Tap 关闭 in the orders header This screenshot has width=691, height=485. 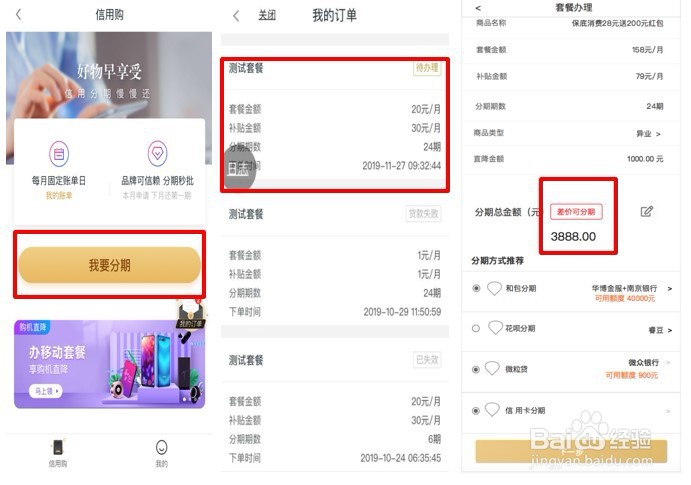click(267, 16)
